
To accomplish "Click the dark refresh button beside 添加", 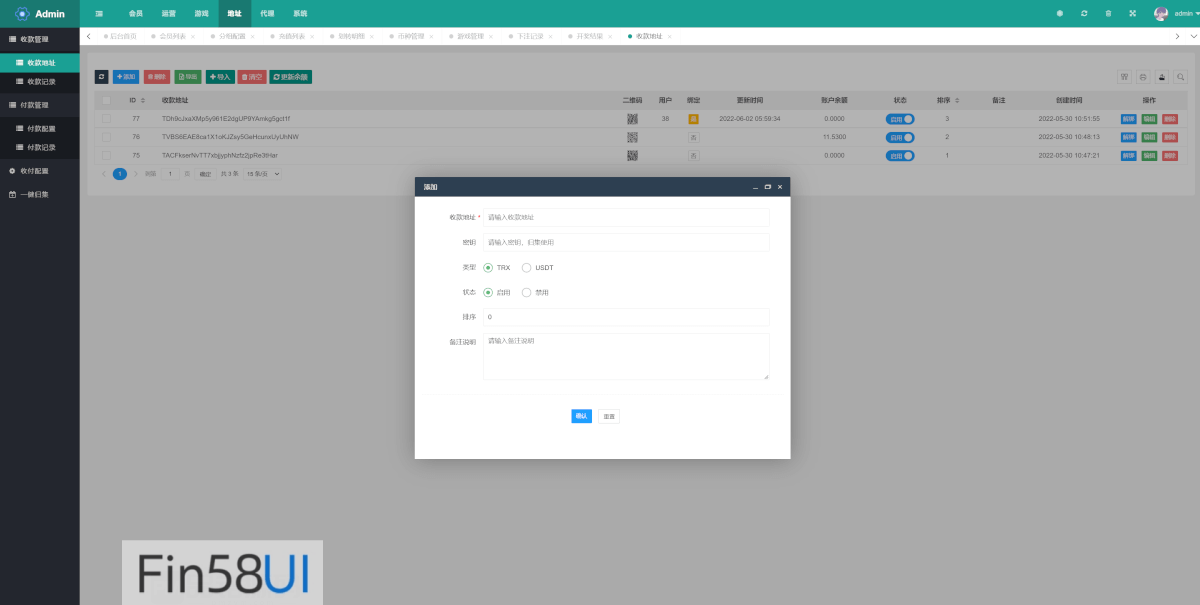I will [x=101, y=77].
